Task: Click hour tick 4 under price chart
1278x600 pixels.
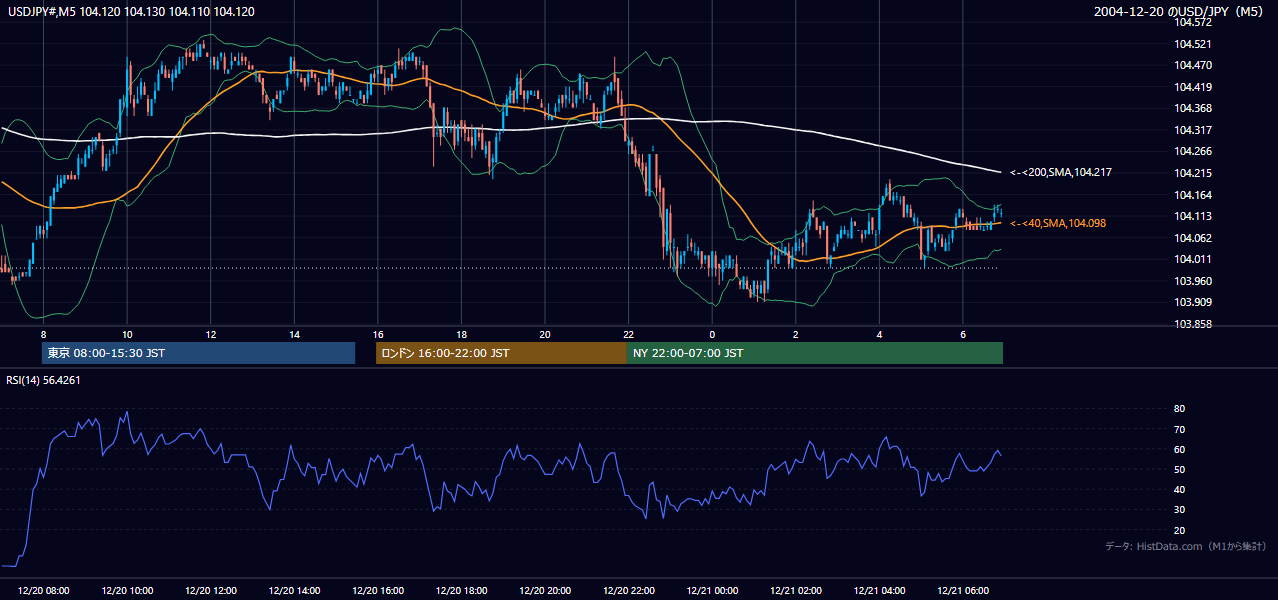Action: (x=879, y=335)
